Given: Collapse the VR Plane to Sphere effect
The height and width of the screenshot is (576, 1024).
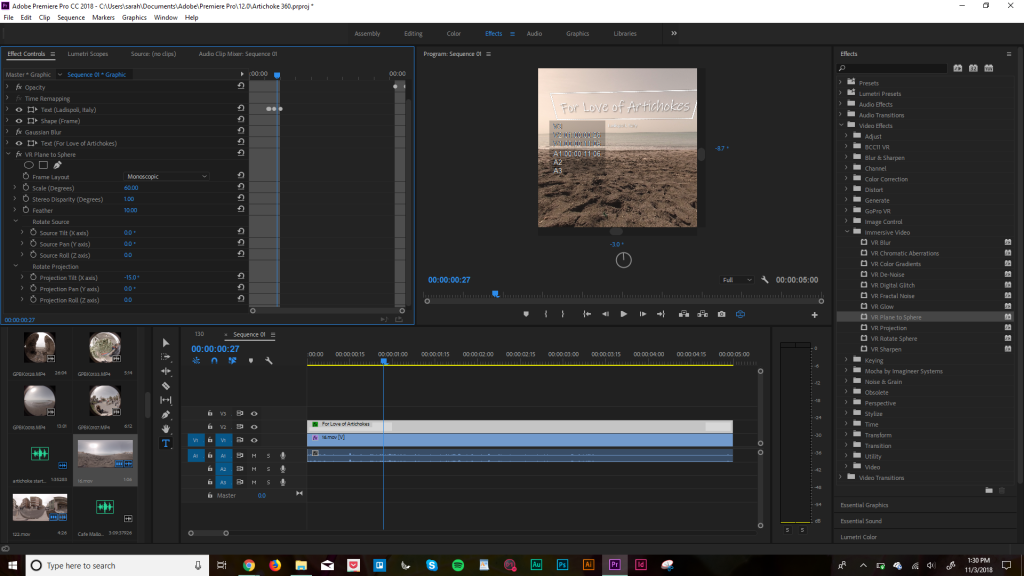Looking at the screenshot, I should point(8,154).
